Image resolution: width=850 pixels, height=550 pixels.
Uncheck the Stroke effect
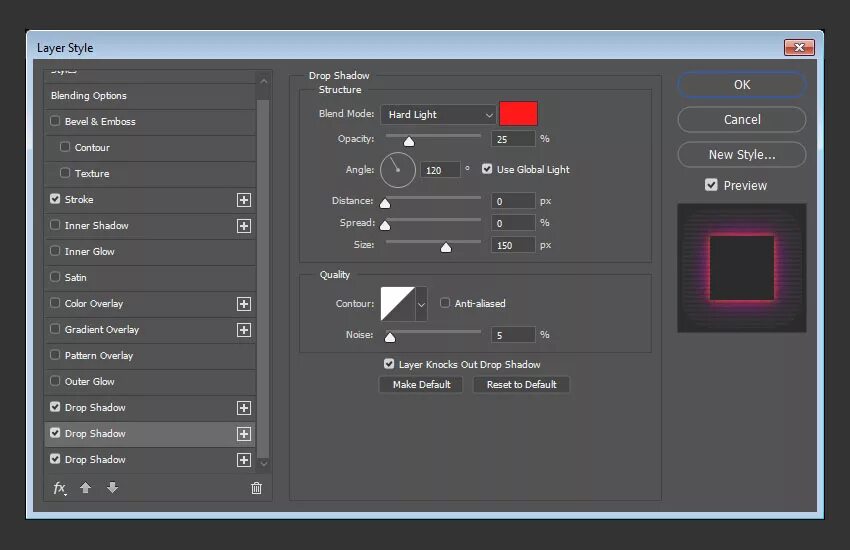[x=55, y=198]
